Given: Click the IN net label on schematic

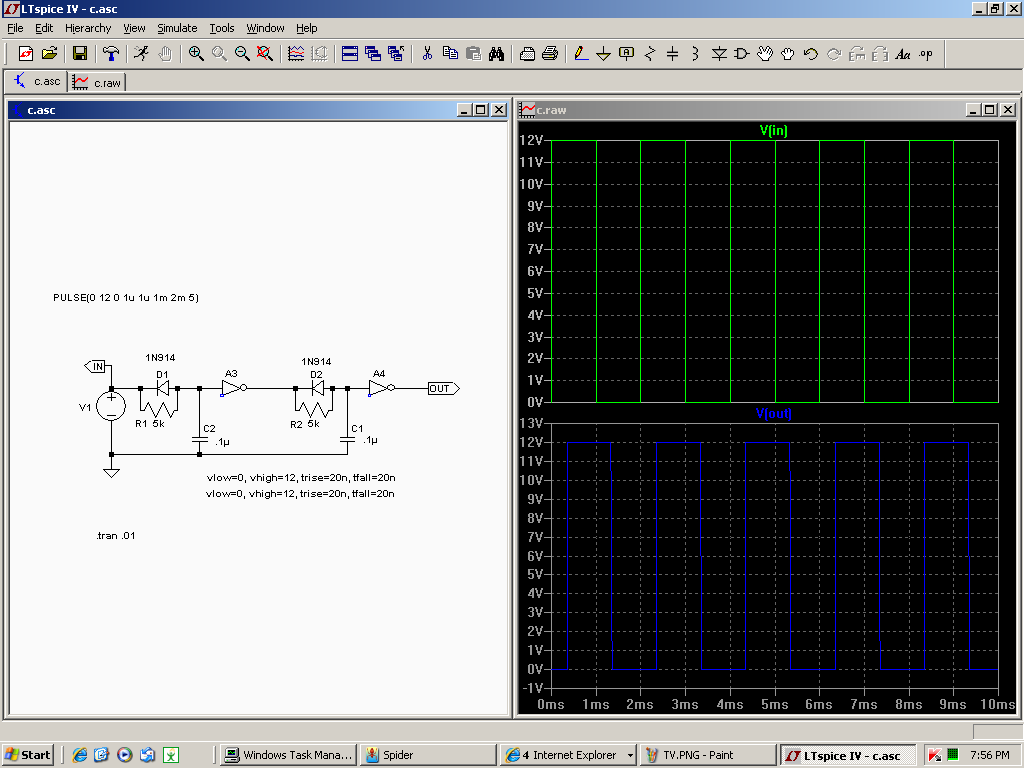Looking at the screenshot, I should 96,366.
